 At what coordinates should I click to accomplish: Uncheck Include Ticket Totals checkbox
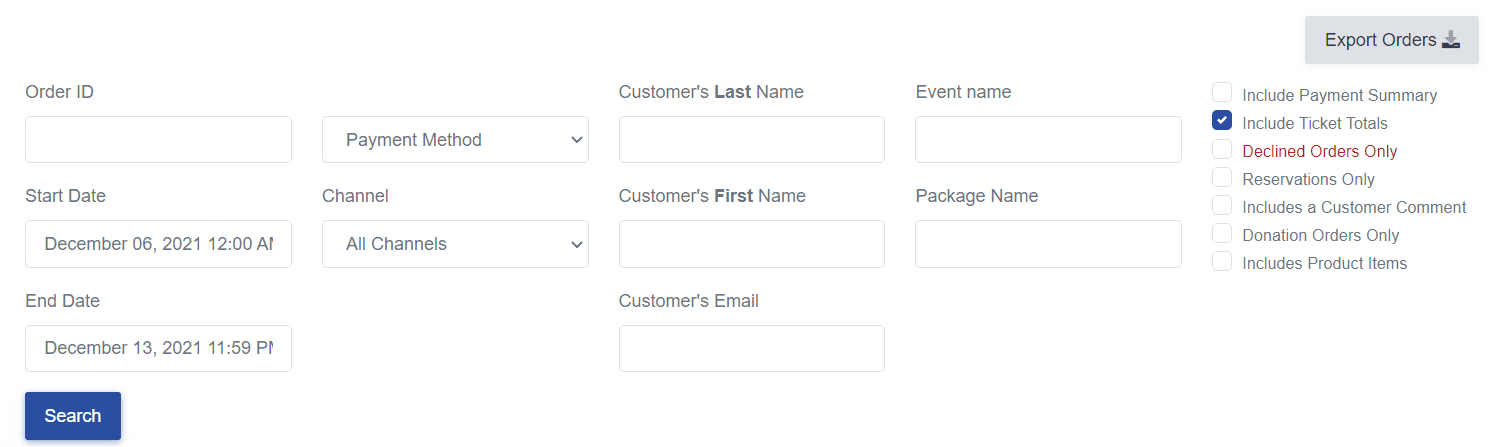1222,121
